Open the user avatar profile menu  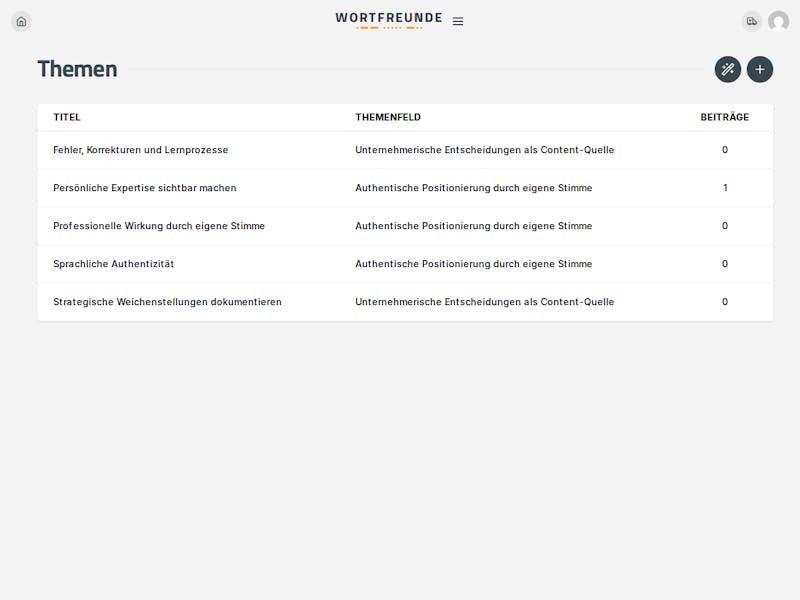point(779,21)
